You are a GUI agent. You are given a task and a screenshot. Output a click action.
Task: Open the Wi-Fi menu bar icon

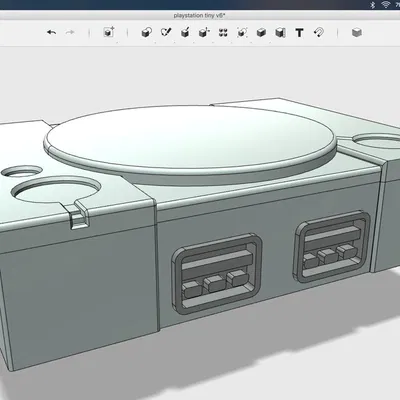(386, 5)
